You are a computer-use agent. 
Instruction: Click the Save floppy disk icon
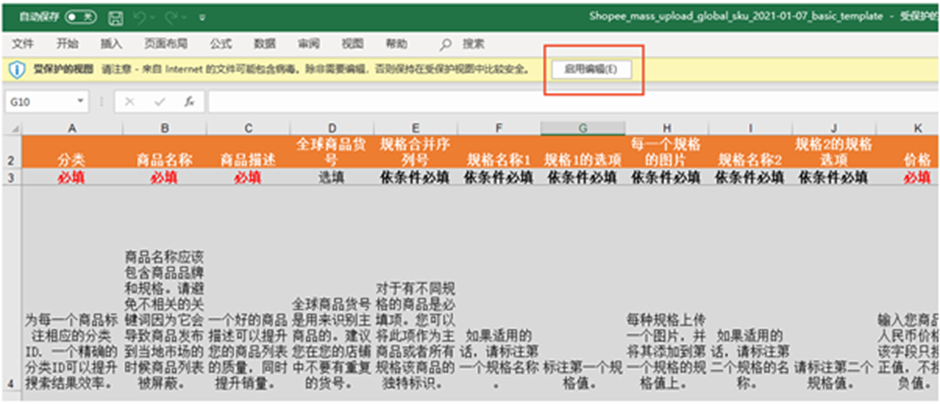115,17
